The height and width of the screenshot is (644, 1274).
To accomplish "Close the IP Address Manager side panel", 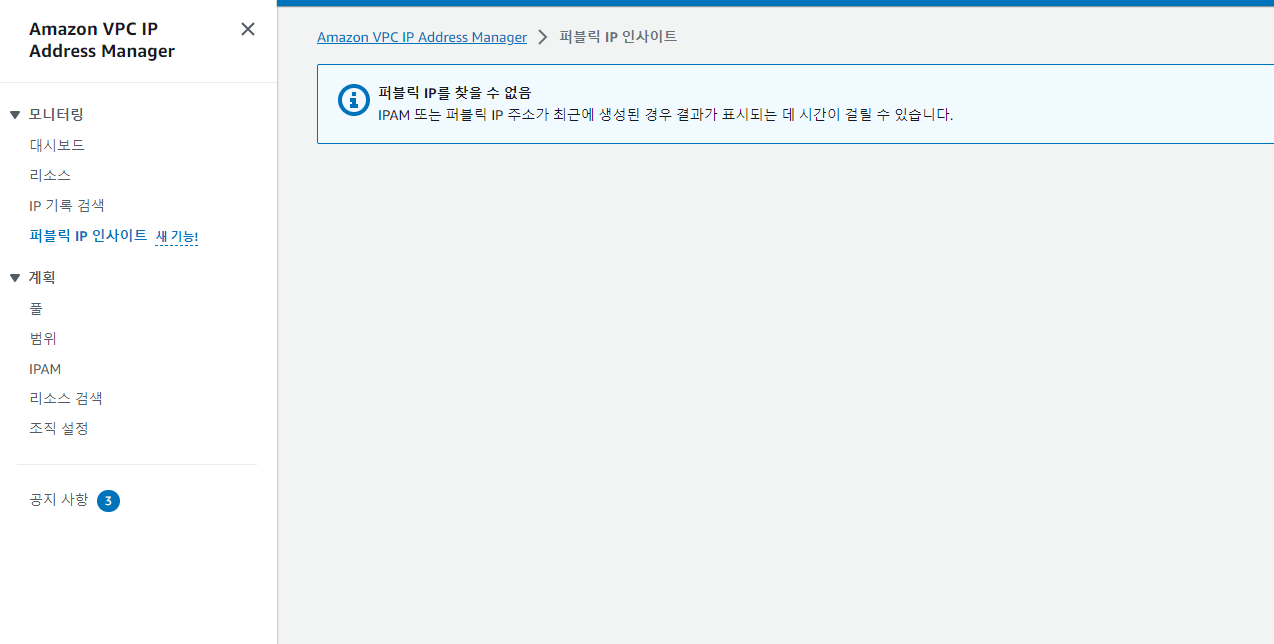I will pos(248,29).
